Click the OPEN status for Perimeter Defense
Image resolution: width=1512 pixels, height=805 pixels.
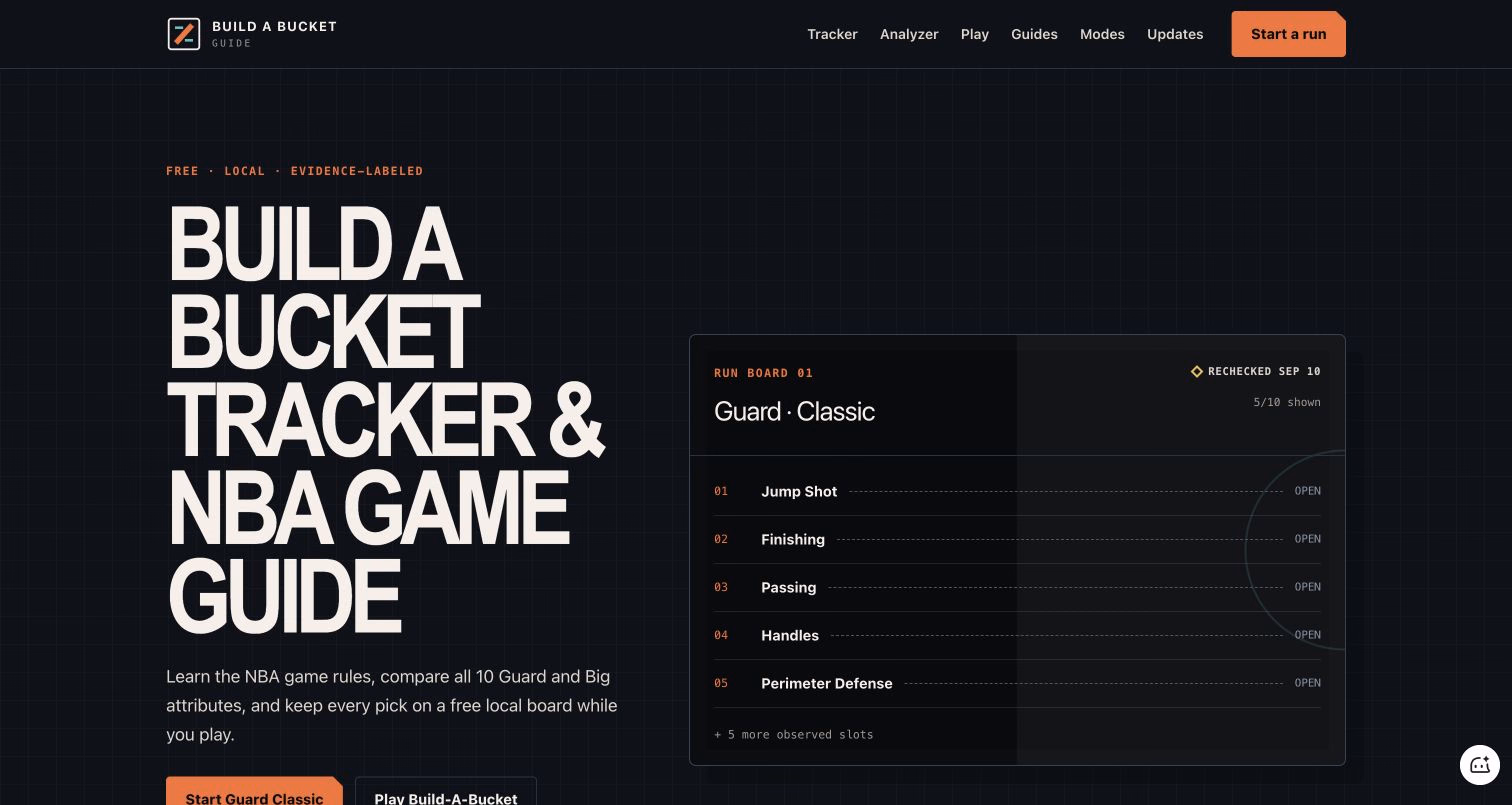[1307, 683]
